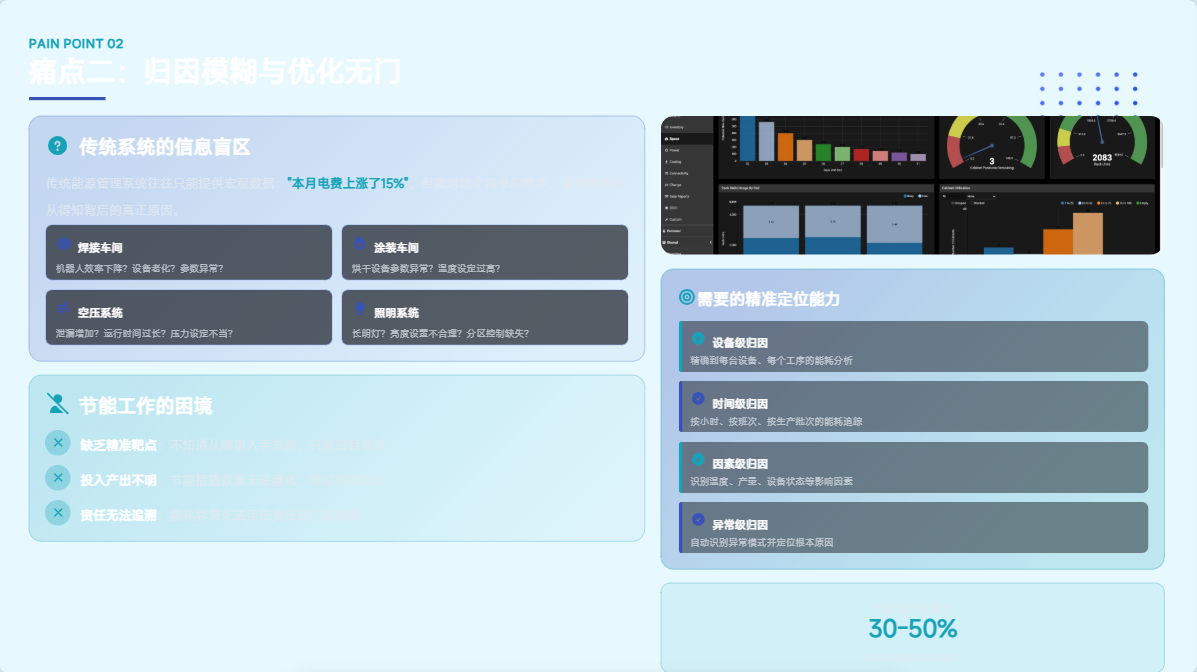Click the X circle beside 投入产出不明
This screenshot has width=1197, height=672.
click(x=58, y=478)
